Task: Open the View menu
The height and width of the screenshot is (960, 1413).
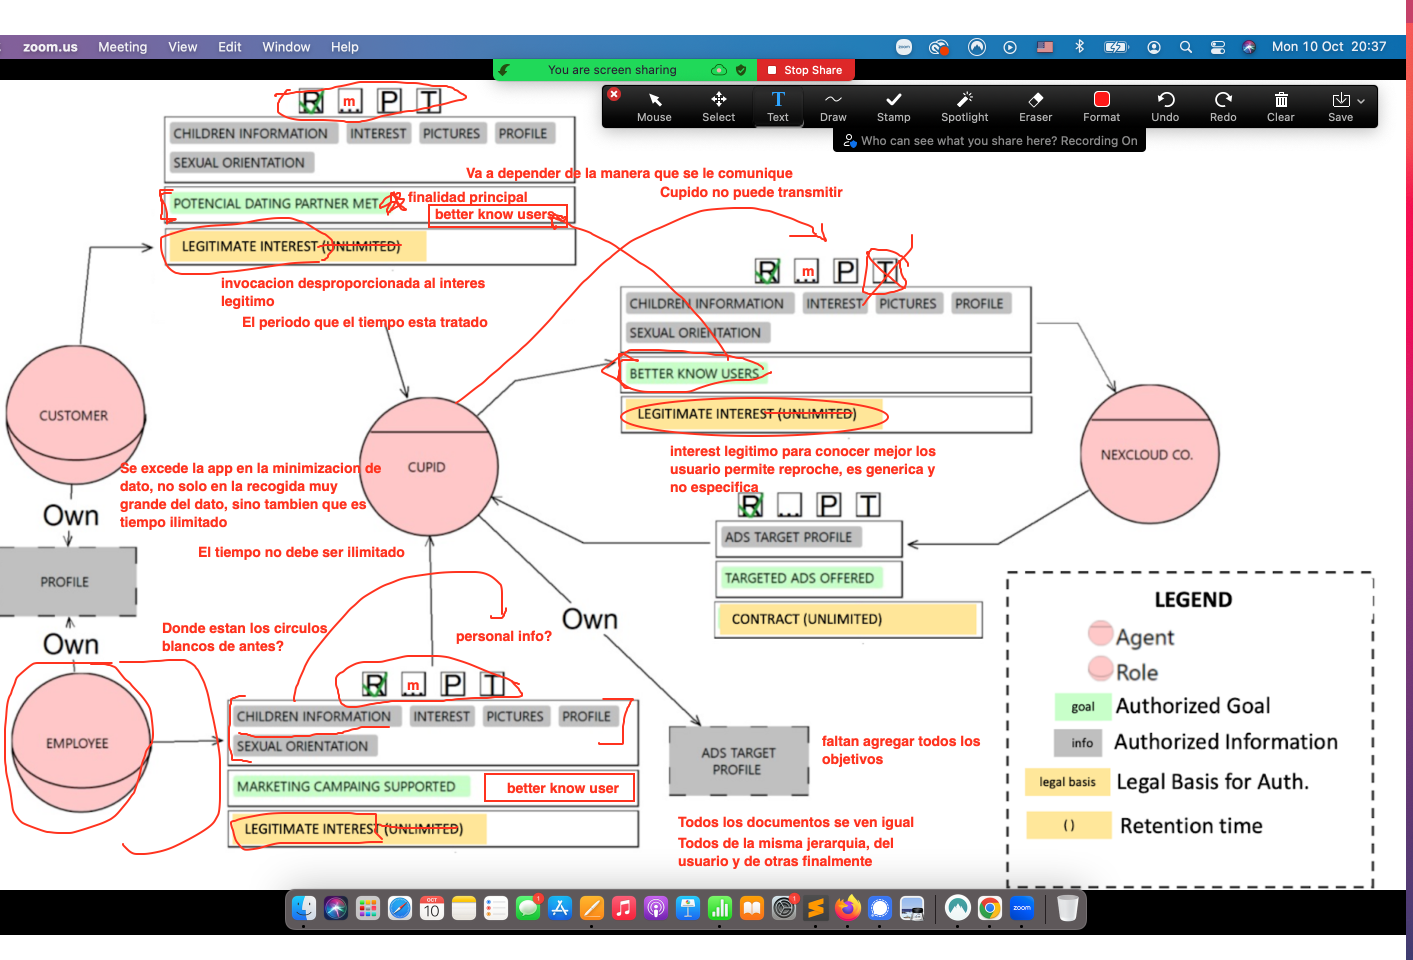Action: 182,47
